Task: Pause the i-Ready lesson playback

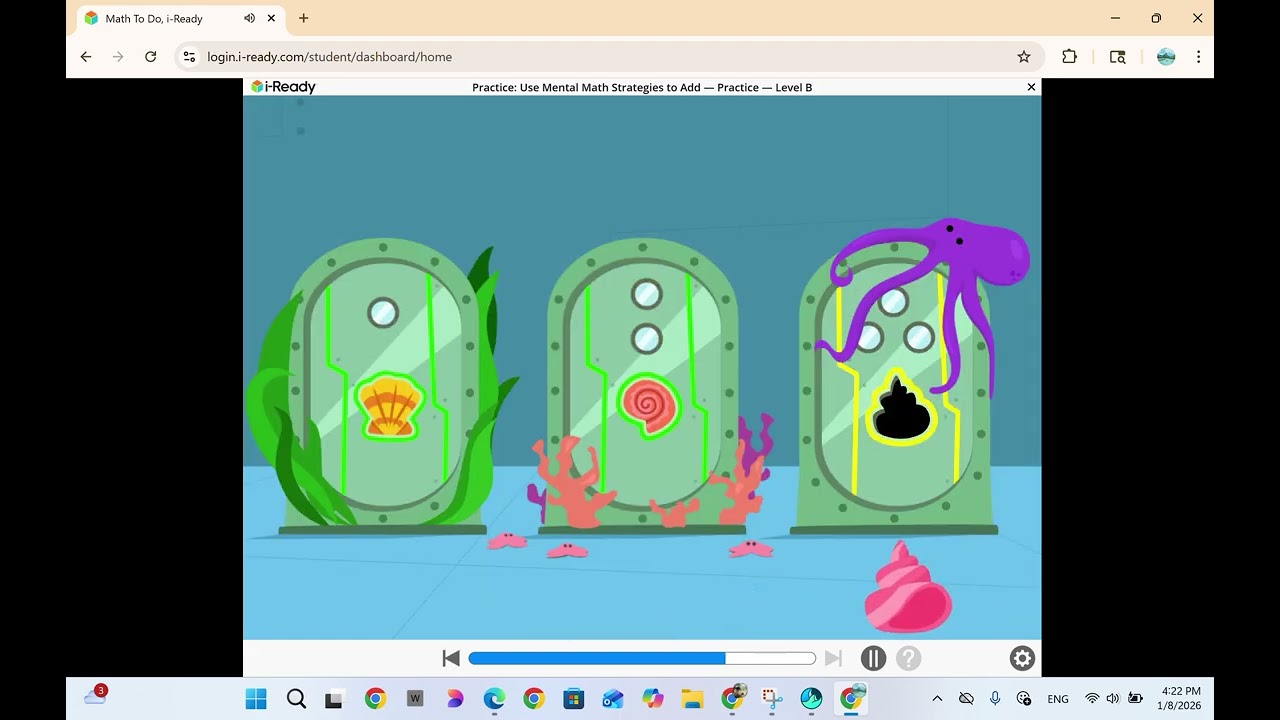Action: pos(873,658)
